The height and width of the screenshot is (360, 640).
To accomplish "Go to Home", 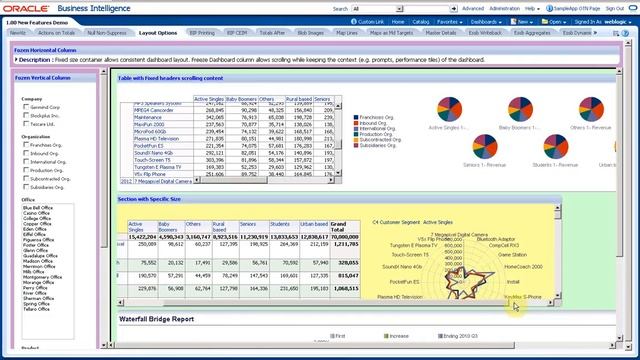I will click(398, 22).
